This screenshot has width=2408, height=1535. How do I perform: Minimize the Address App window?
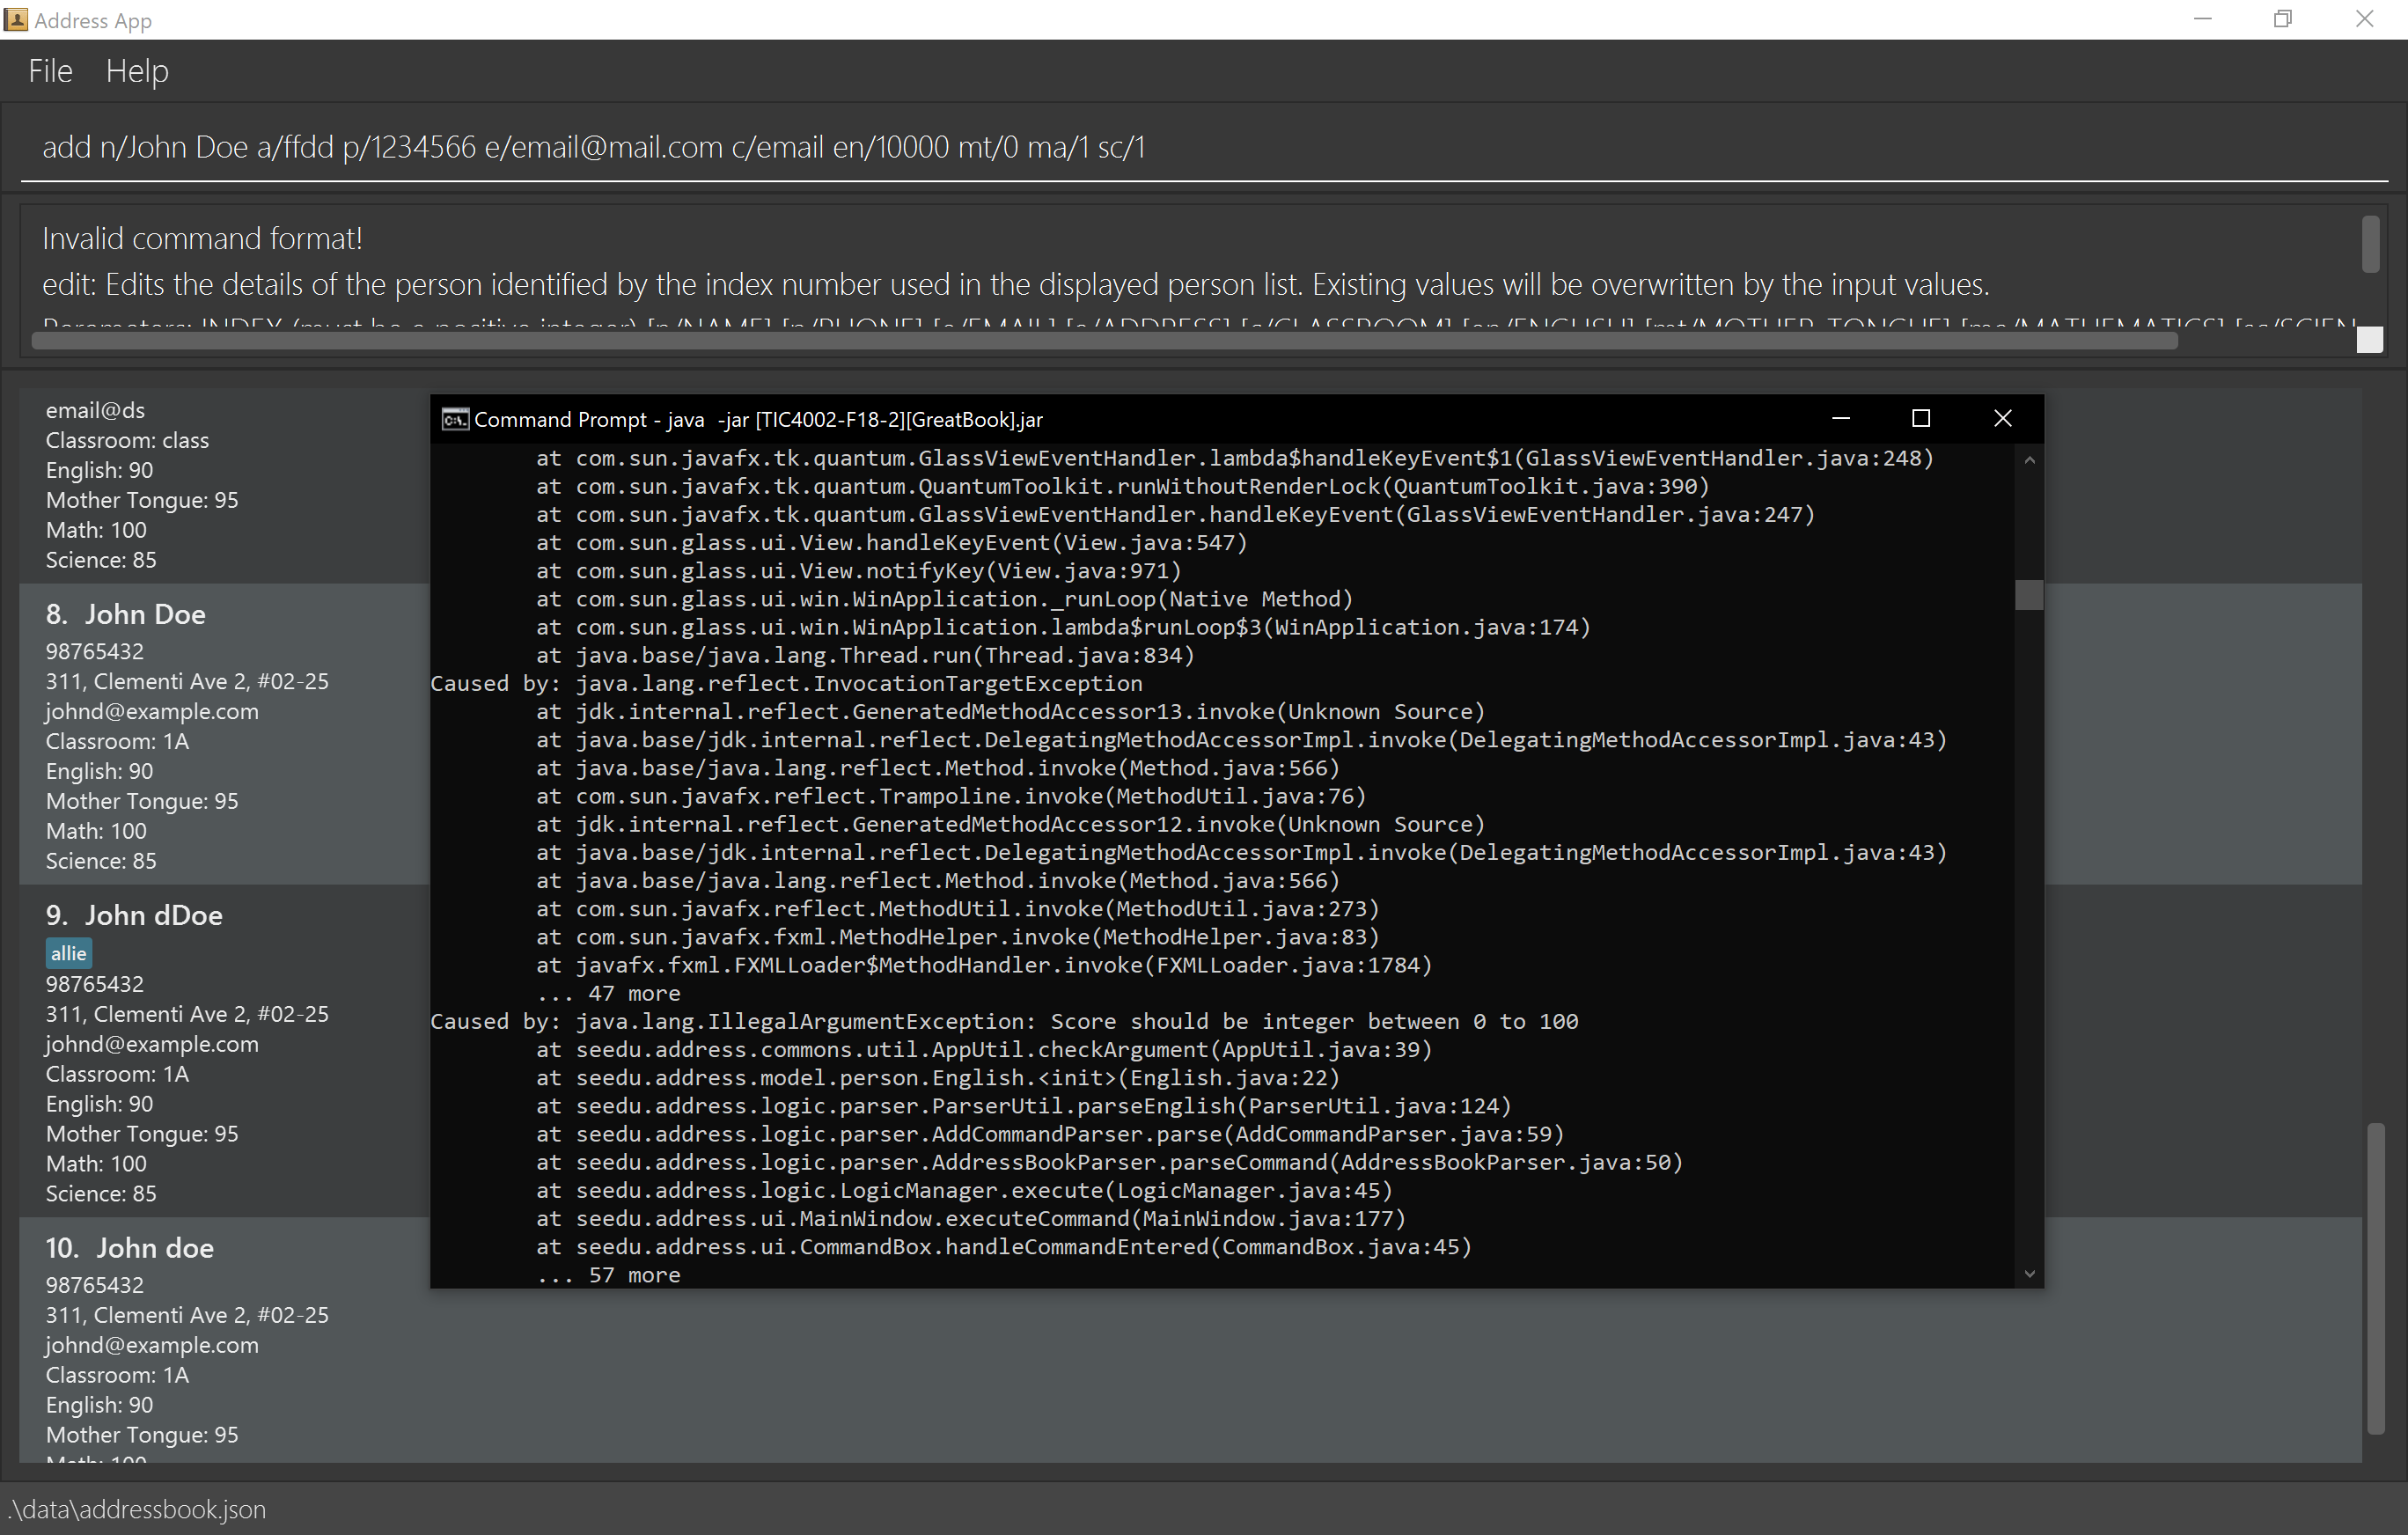[2202, 19]
